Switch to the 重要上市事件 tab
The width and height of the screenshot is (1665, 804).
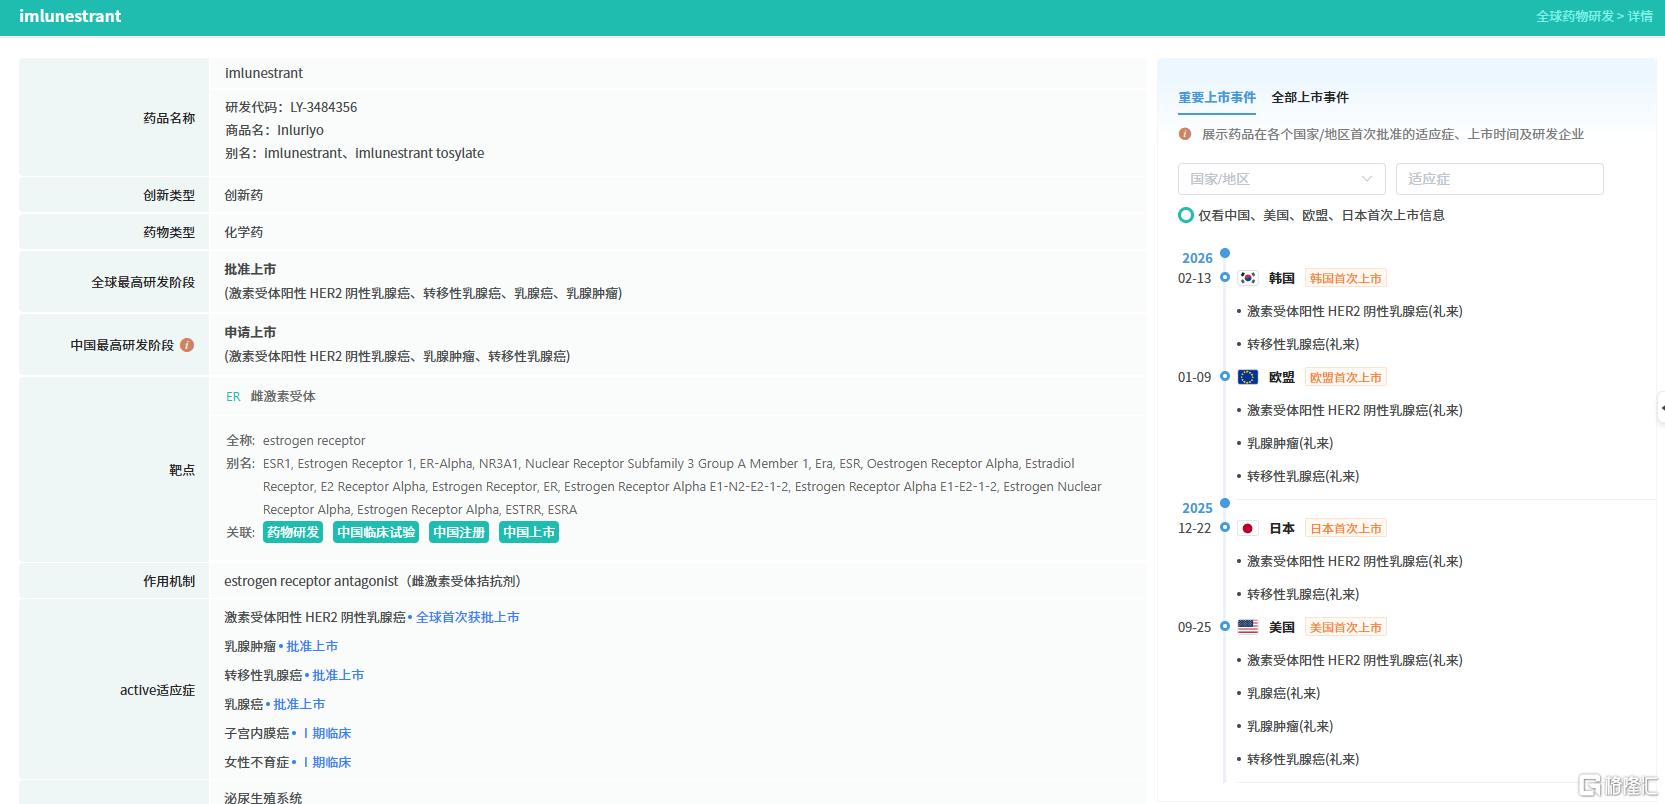tap(1217, 97)
